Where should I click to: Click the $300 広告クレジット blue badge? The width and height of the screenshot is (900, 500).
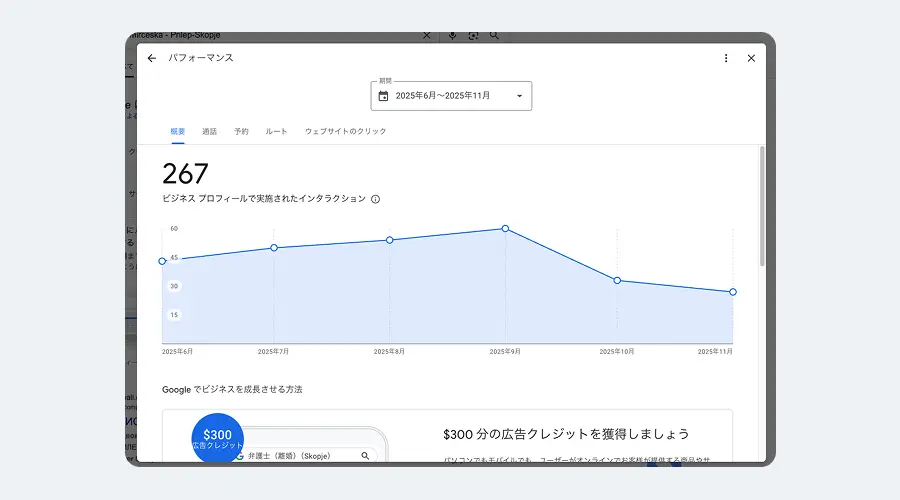tap(217, 438)
